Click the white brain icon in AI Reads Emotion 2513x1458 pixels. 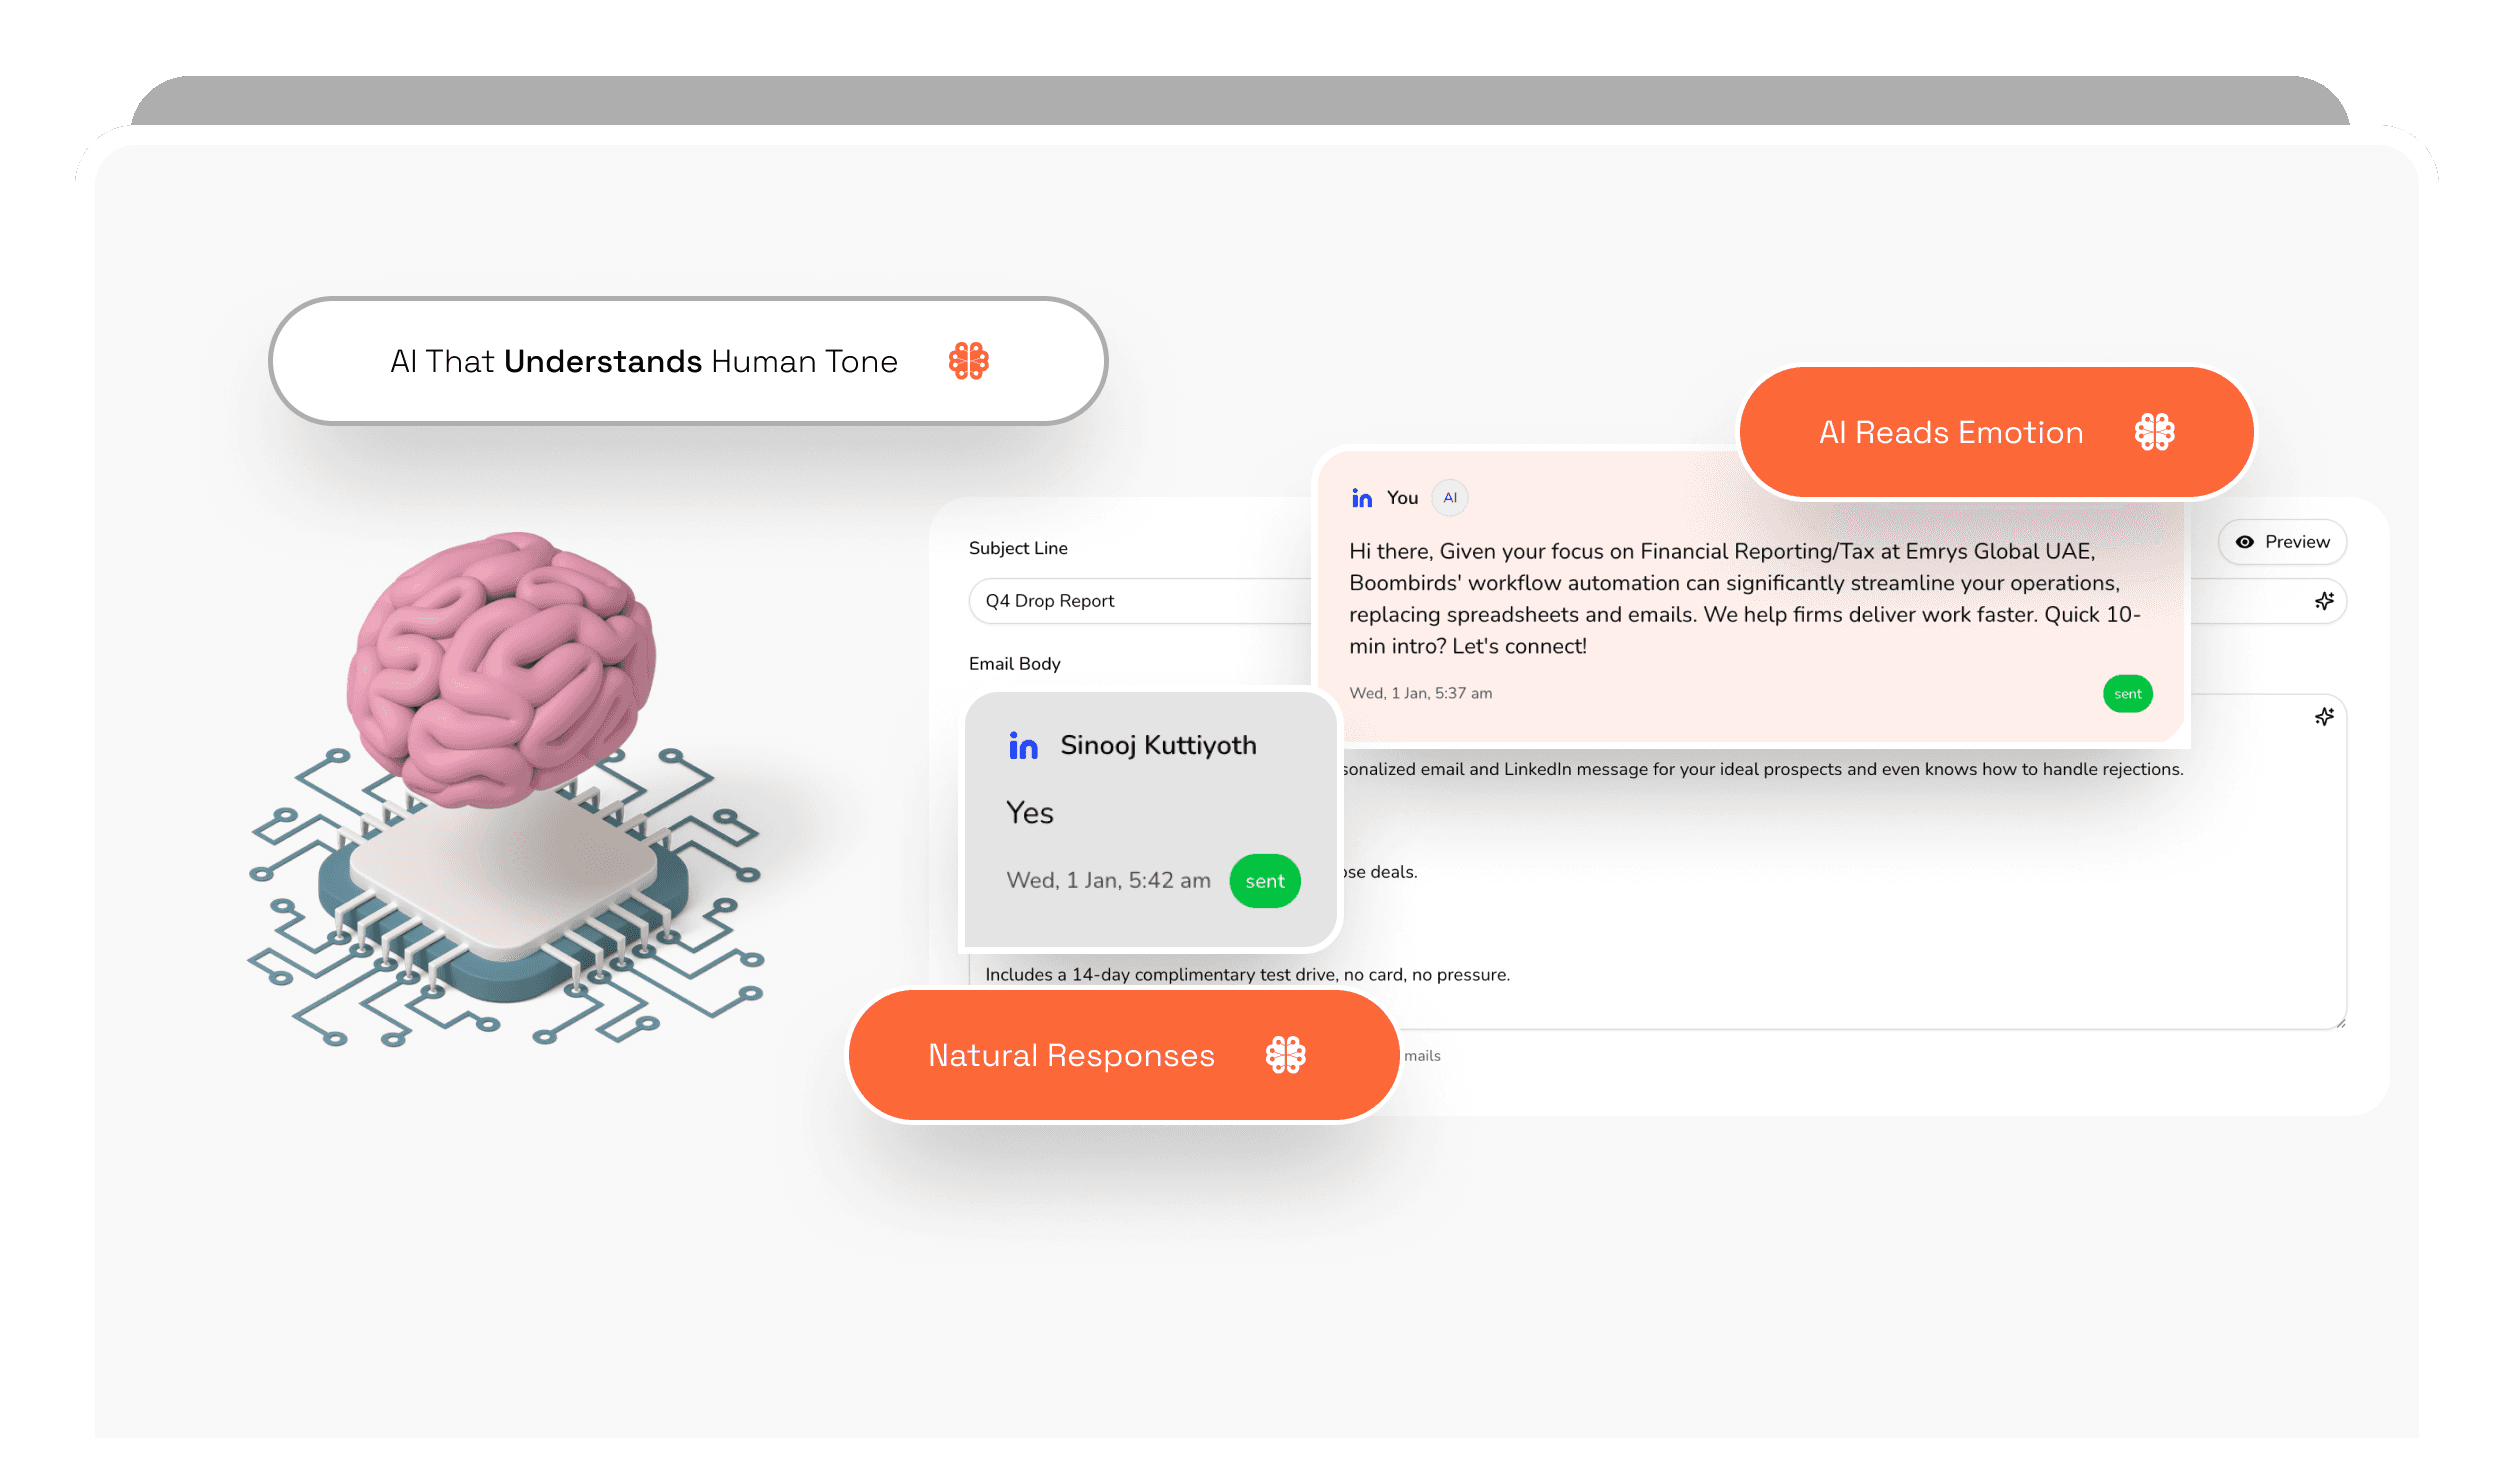coord(2154,432)
